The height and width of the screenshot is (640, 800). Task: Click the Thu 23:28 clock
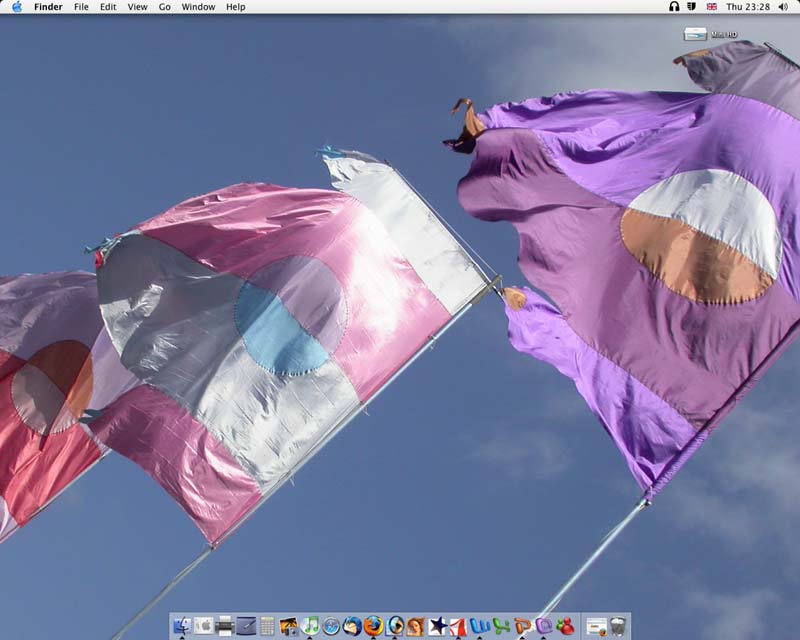[x=748, y=7]
